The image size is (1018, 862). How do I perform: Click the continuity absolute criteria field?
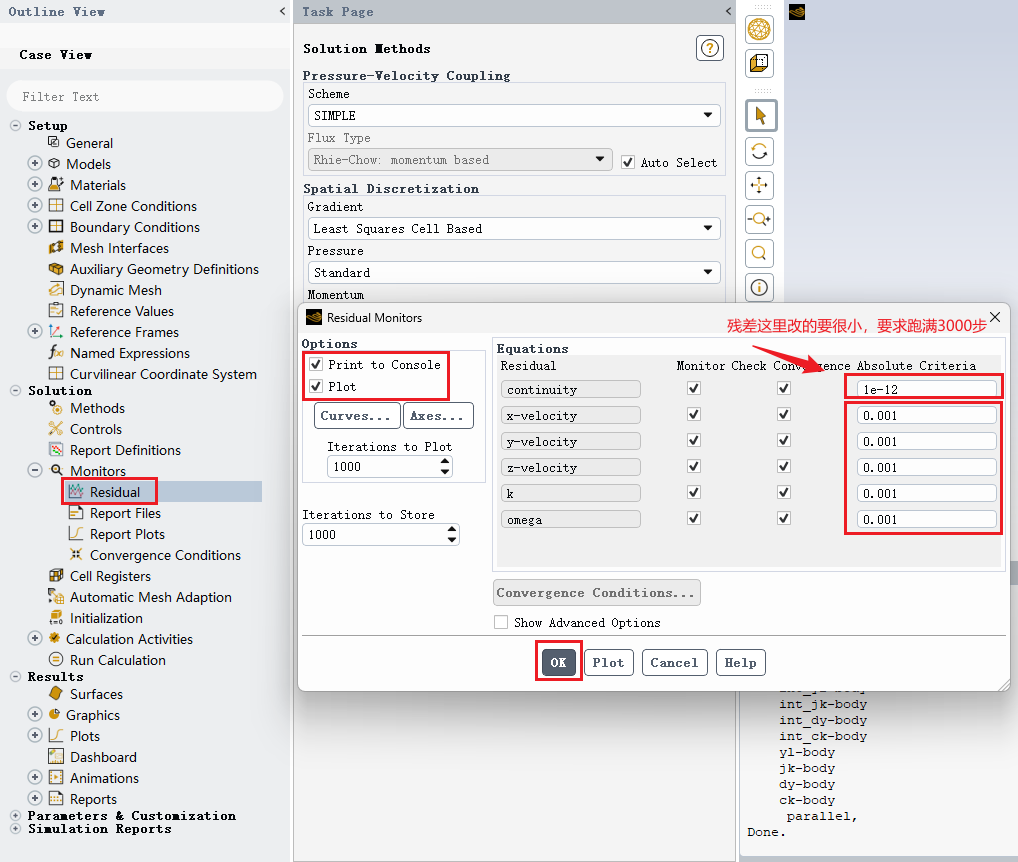click(x=926, y=389)
